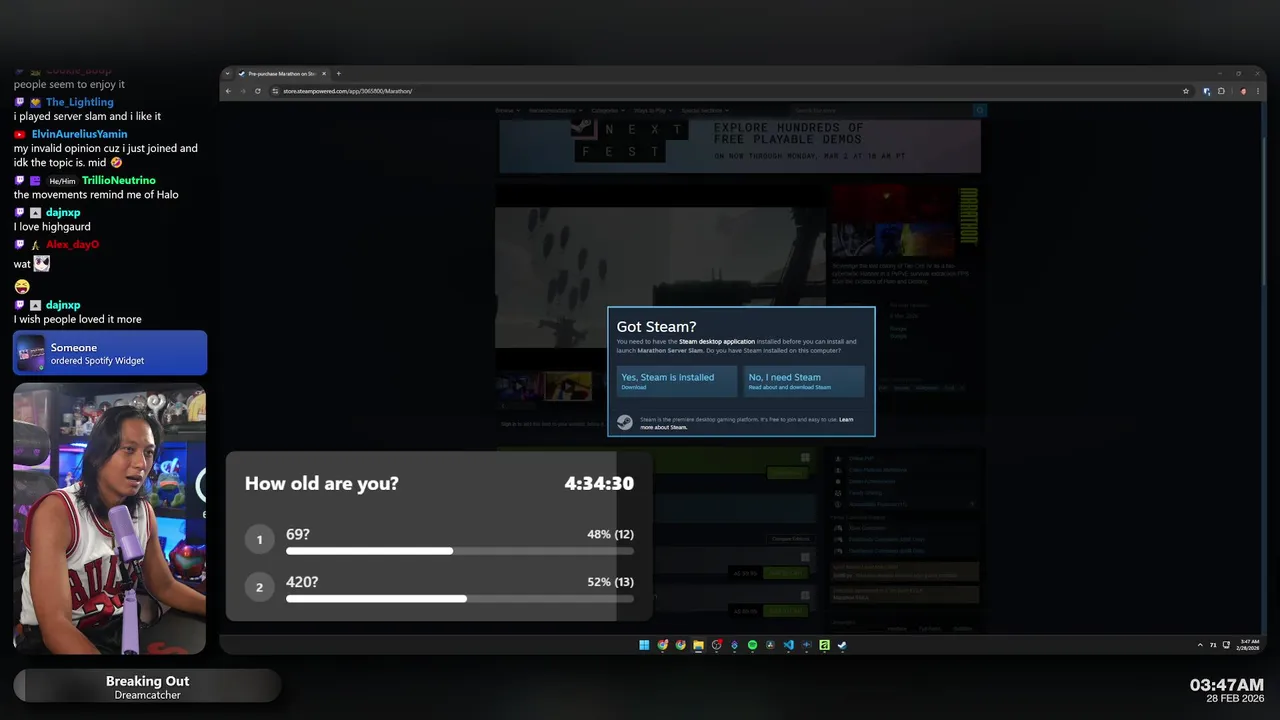Select 'Pre-purchase Marathon on Steam' tab

(281, 73)
